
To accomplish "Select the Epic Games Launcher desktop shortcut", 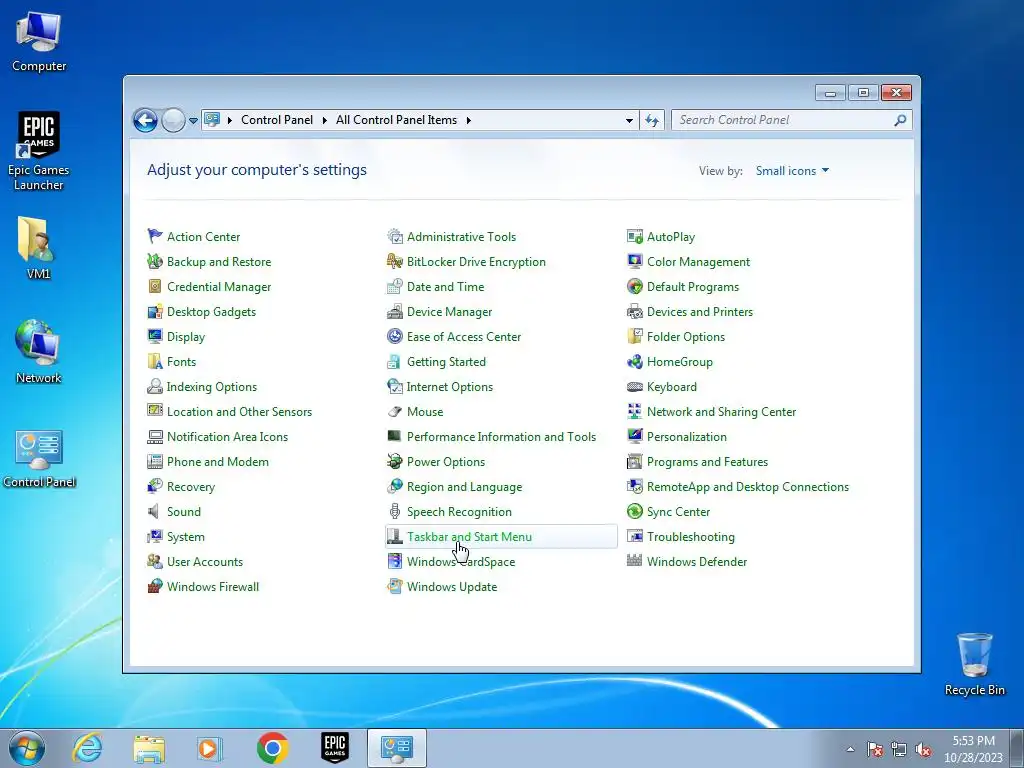I will pyautogui.click(x=39, y=152).
